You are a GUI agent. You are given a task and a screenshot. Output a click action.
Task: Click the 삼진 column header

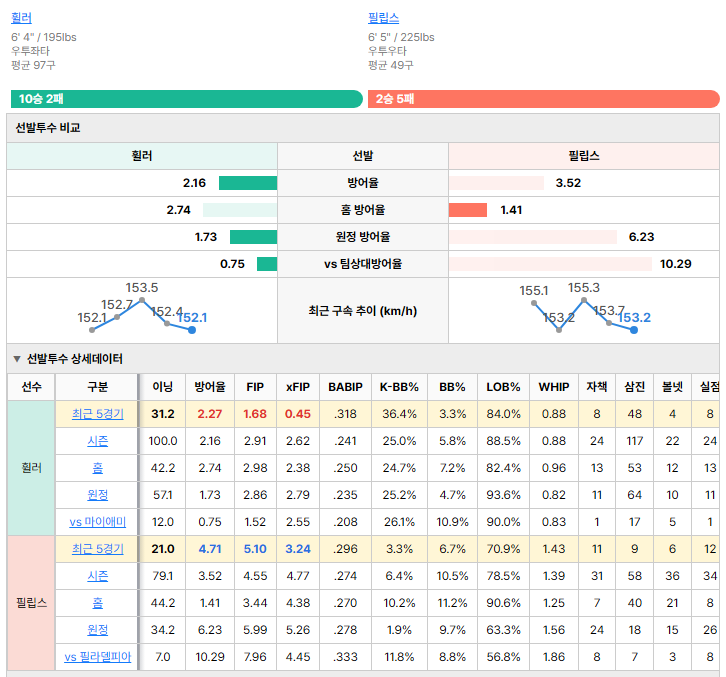pyautogui.click(x=634, y=387)
